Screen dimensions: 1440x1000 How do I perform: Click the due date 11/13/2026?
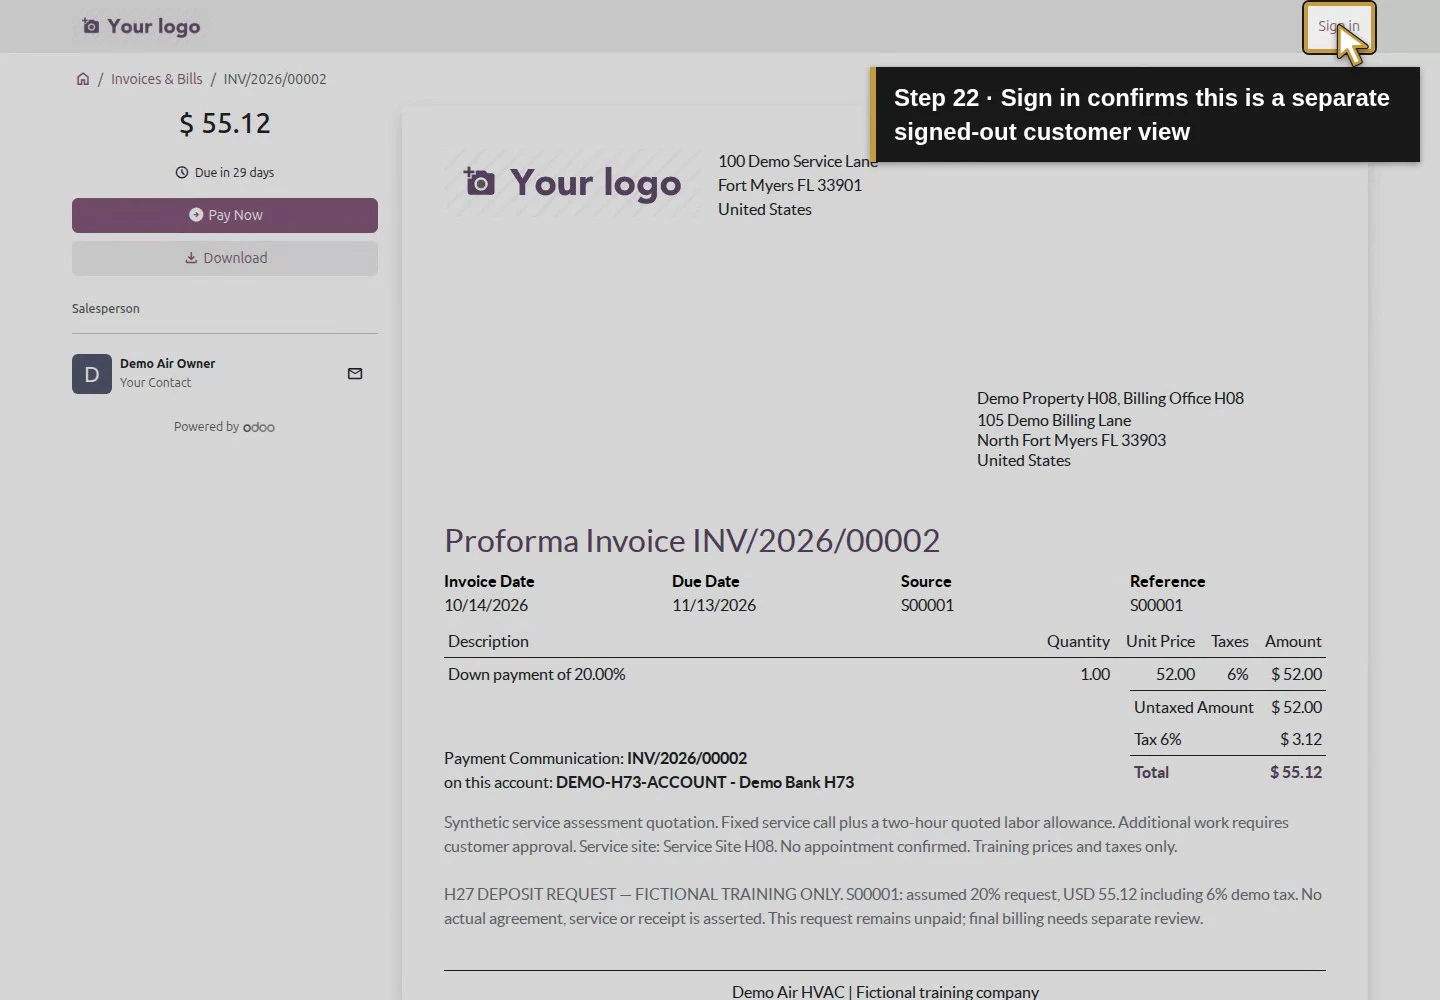click(714, 605)
